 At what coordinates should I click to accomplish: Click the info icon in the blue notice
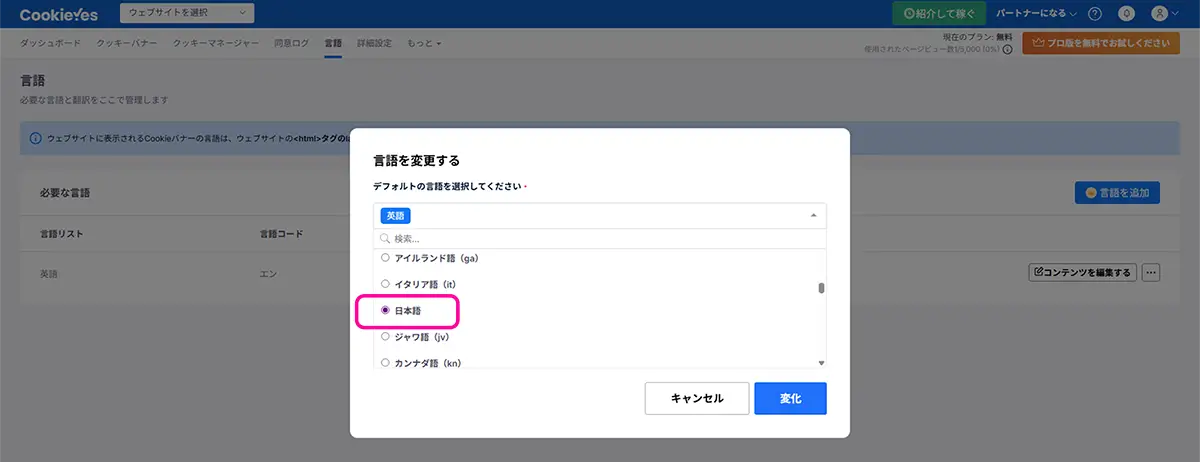point(36,138)
